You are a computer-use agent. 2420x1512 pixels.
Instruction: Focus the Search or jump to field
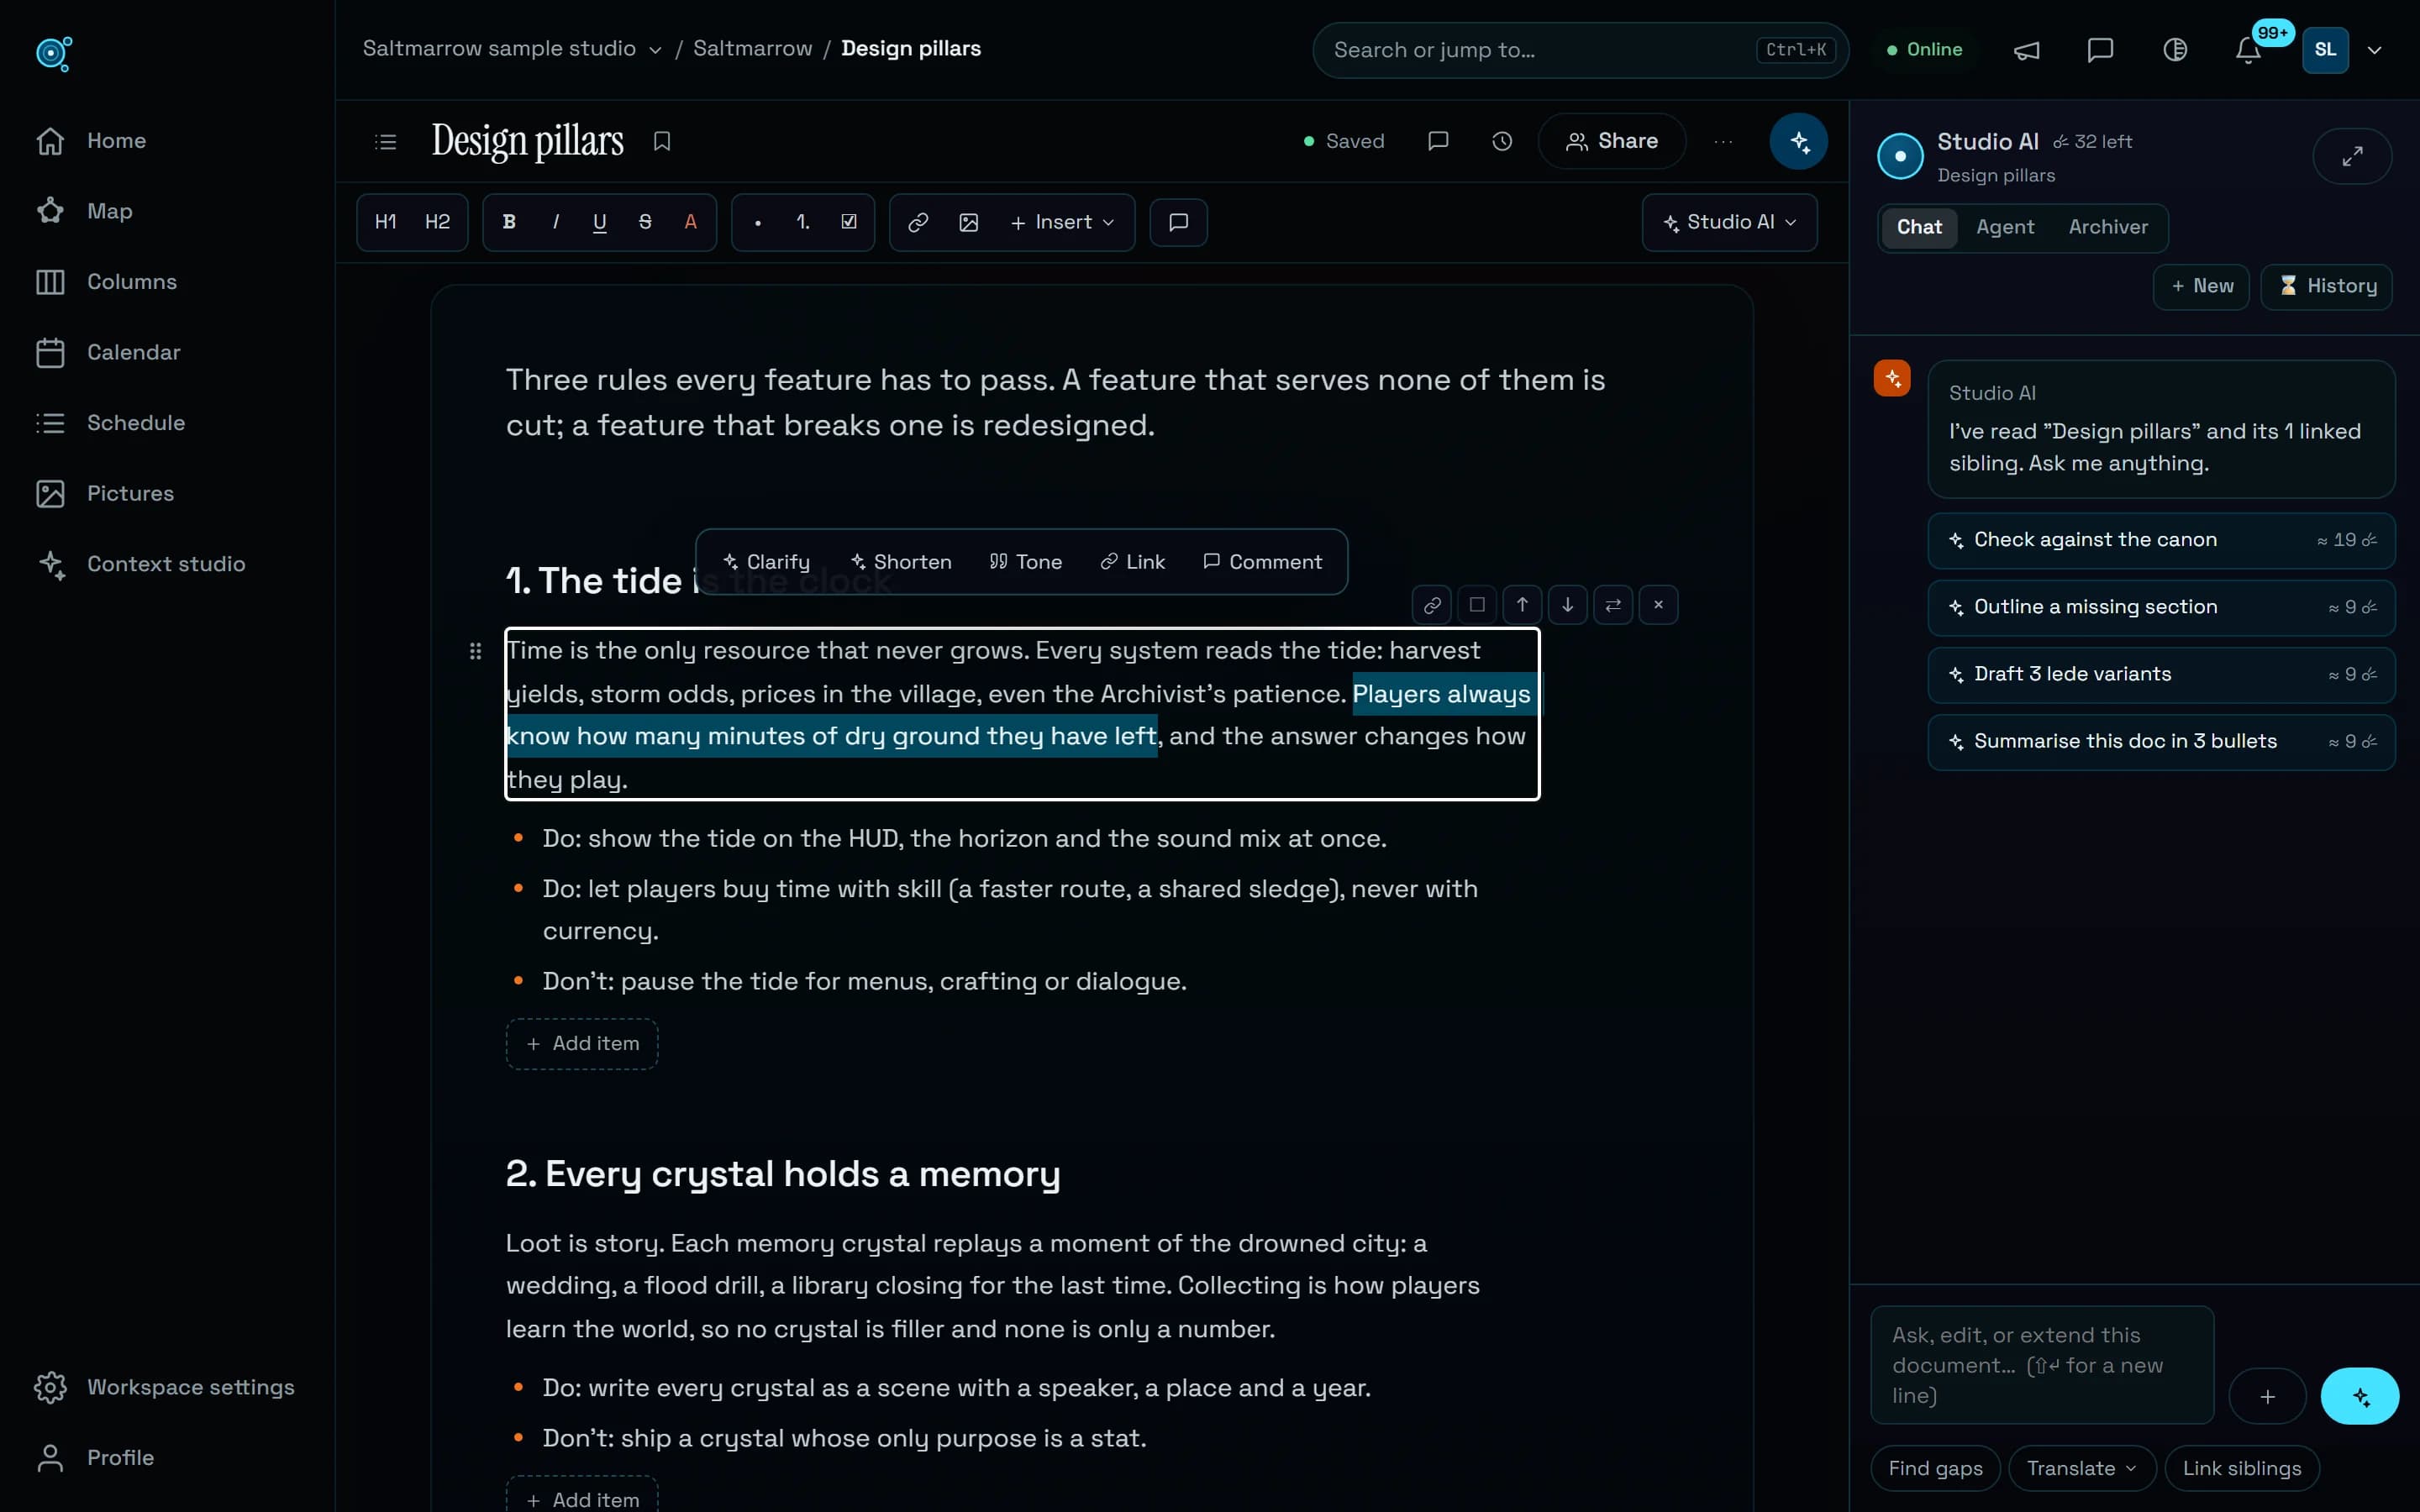1580,50
